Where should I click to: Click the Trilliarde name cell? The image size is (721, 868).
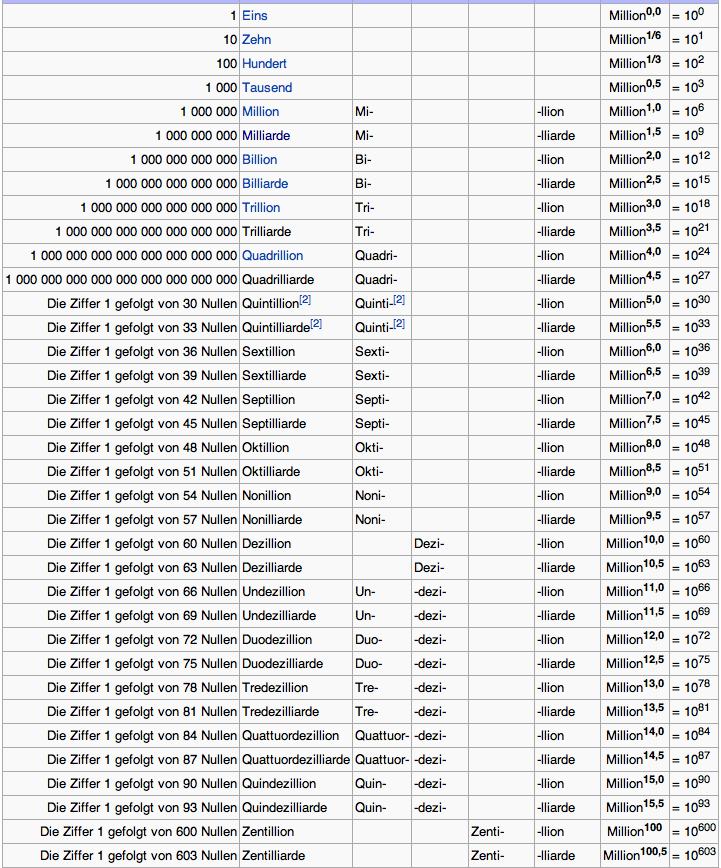(x=267, y=232)
